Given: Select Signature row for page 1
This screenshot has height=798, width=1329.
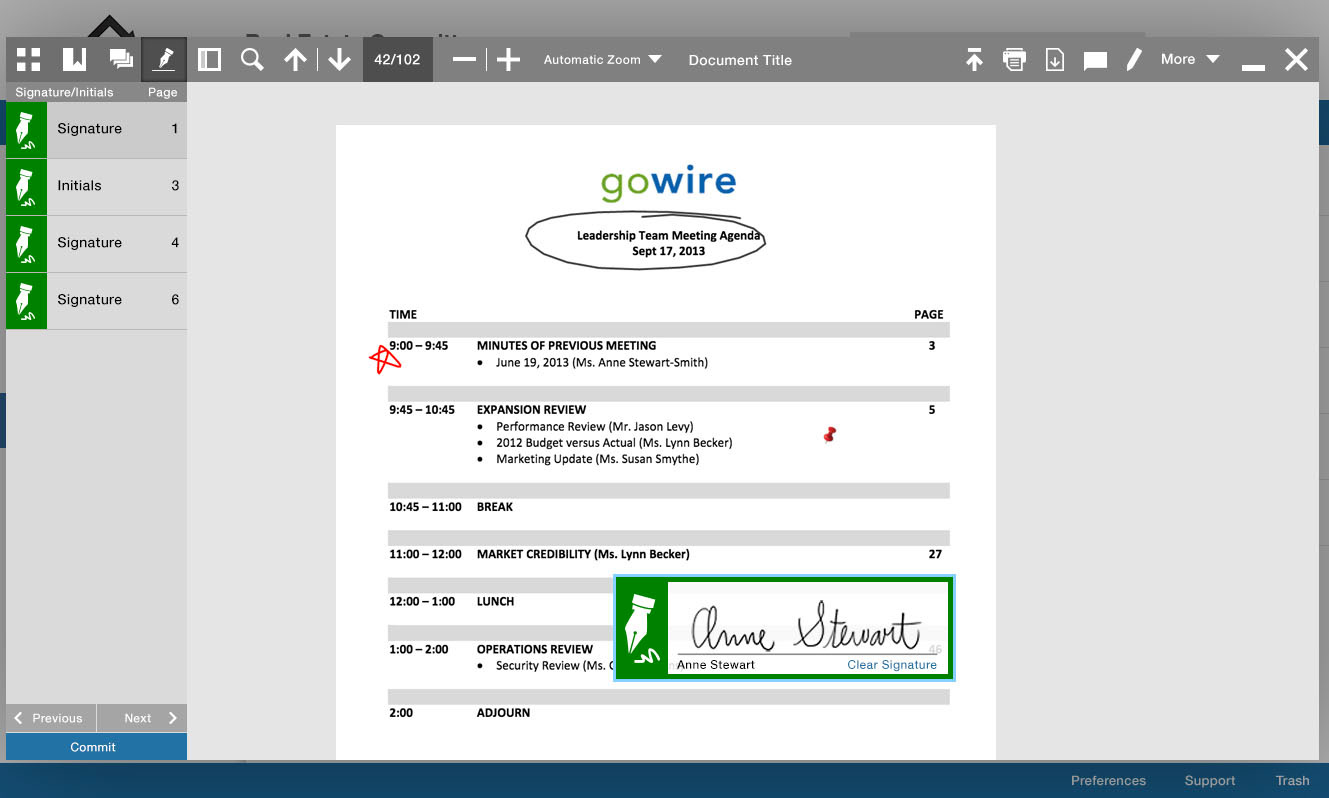Looking at the screenshot, I should (96, 129).
